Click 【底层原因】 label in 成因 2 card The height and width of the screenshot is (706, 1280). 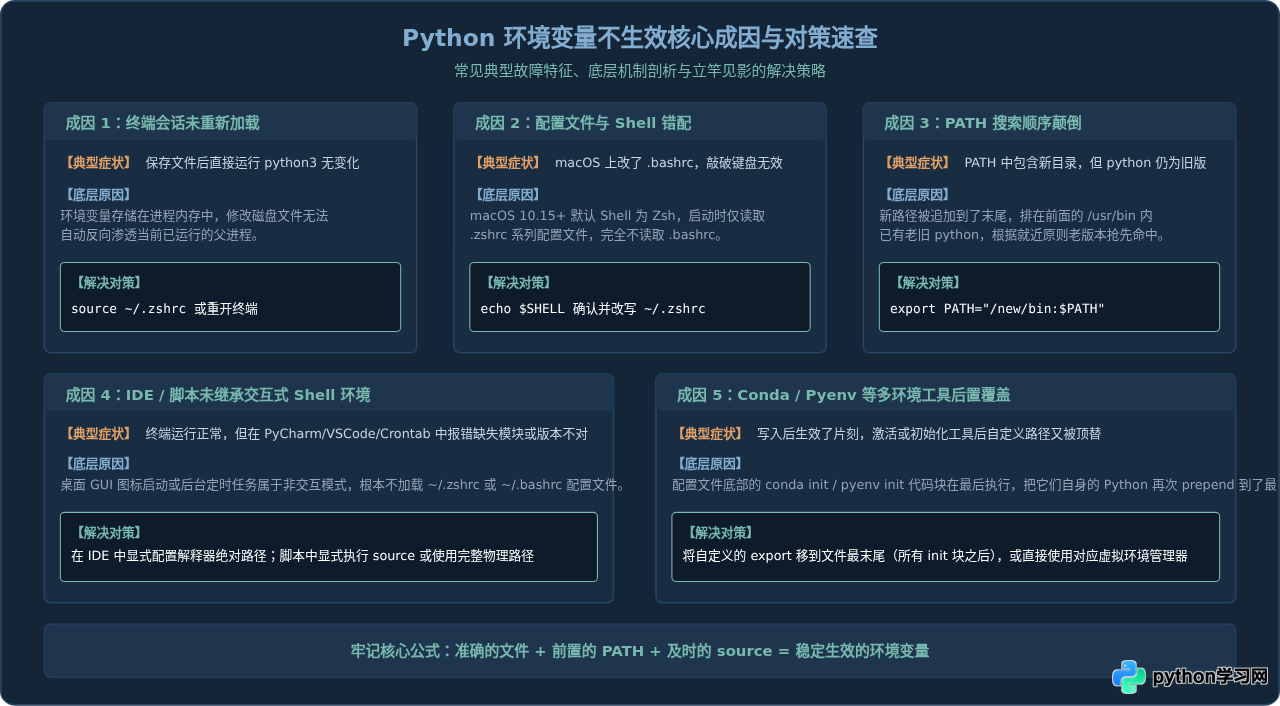click(508, 195)
